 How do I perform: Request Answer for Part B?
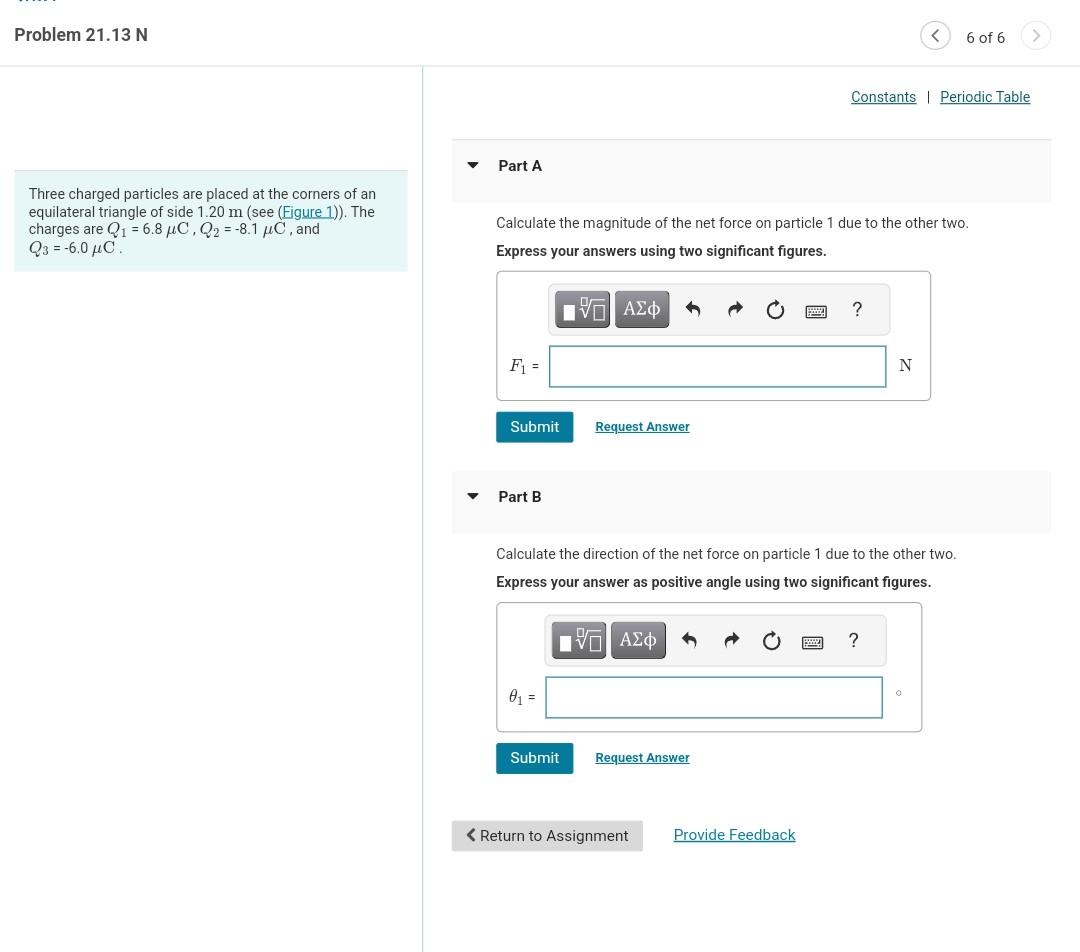pos(641,757)
